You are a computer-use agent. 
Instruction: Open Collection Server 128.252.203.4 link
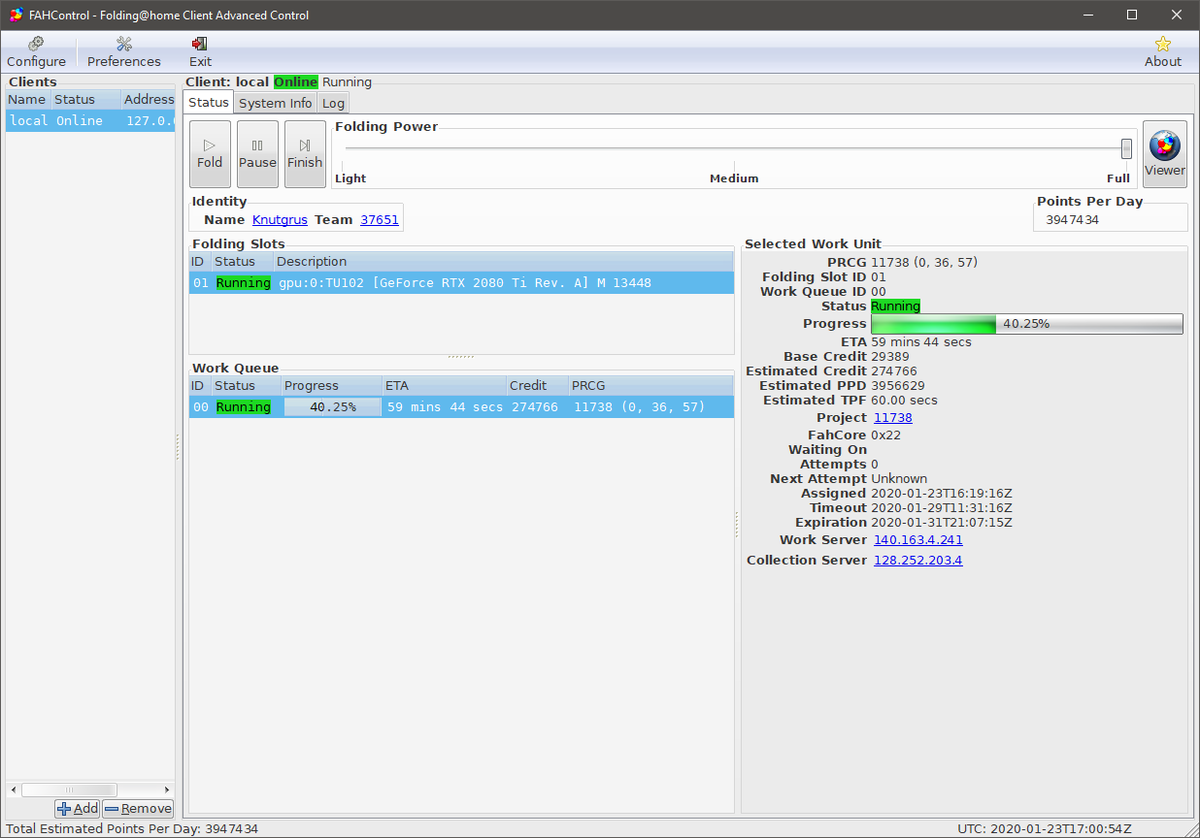pyautogui.click(x=918, y=560)
